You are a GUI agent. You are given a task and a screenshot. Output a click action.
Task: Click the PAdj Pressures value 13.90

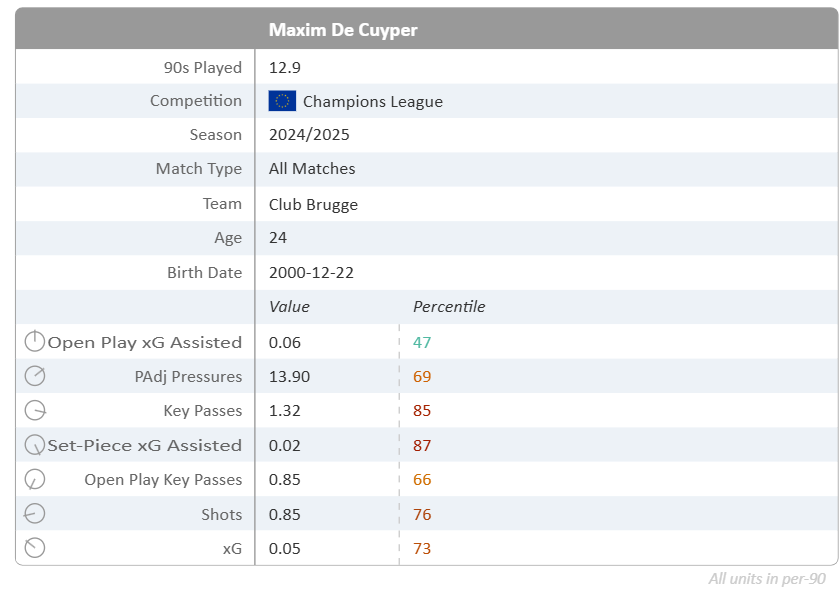click(x=288, y=376)
